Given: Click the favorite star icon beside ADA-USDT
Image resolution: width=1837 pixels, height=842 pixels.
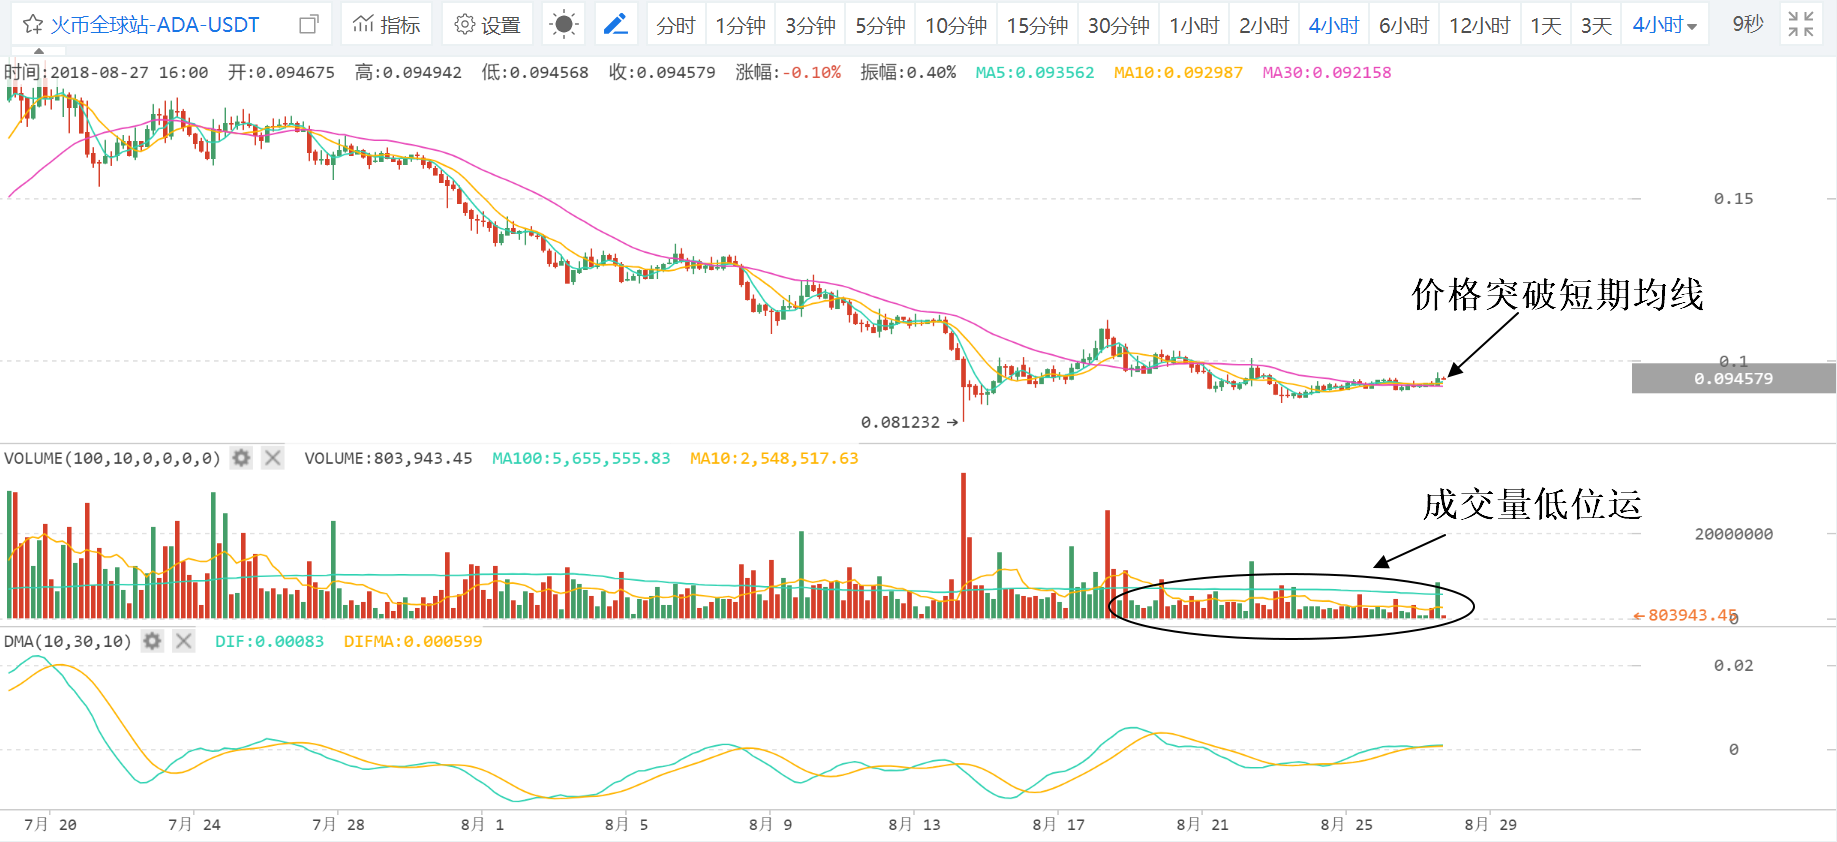Looking at the screenshot, I should 32,24.
